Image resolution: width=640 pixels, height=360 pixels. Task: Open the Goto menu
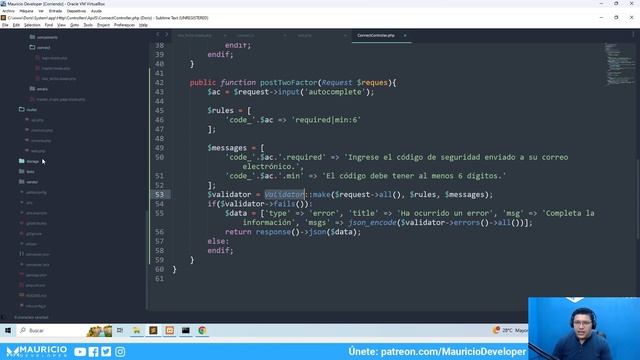click(x=74, y=25)
